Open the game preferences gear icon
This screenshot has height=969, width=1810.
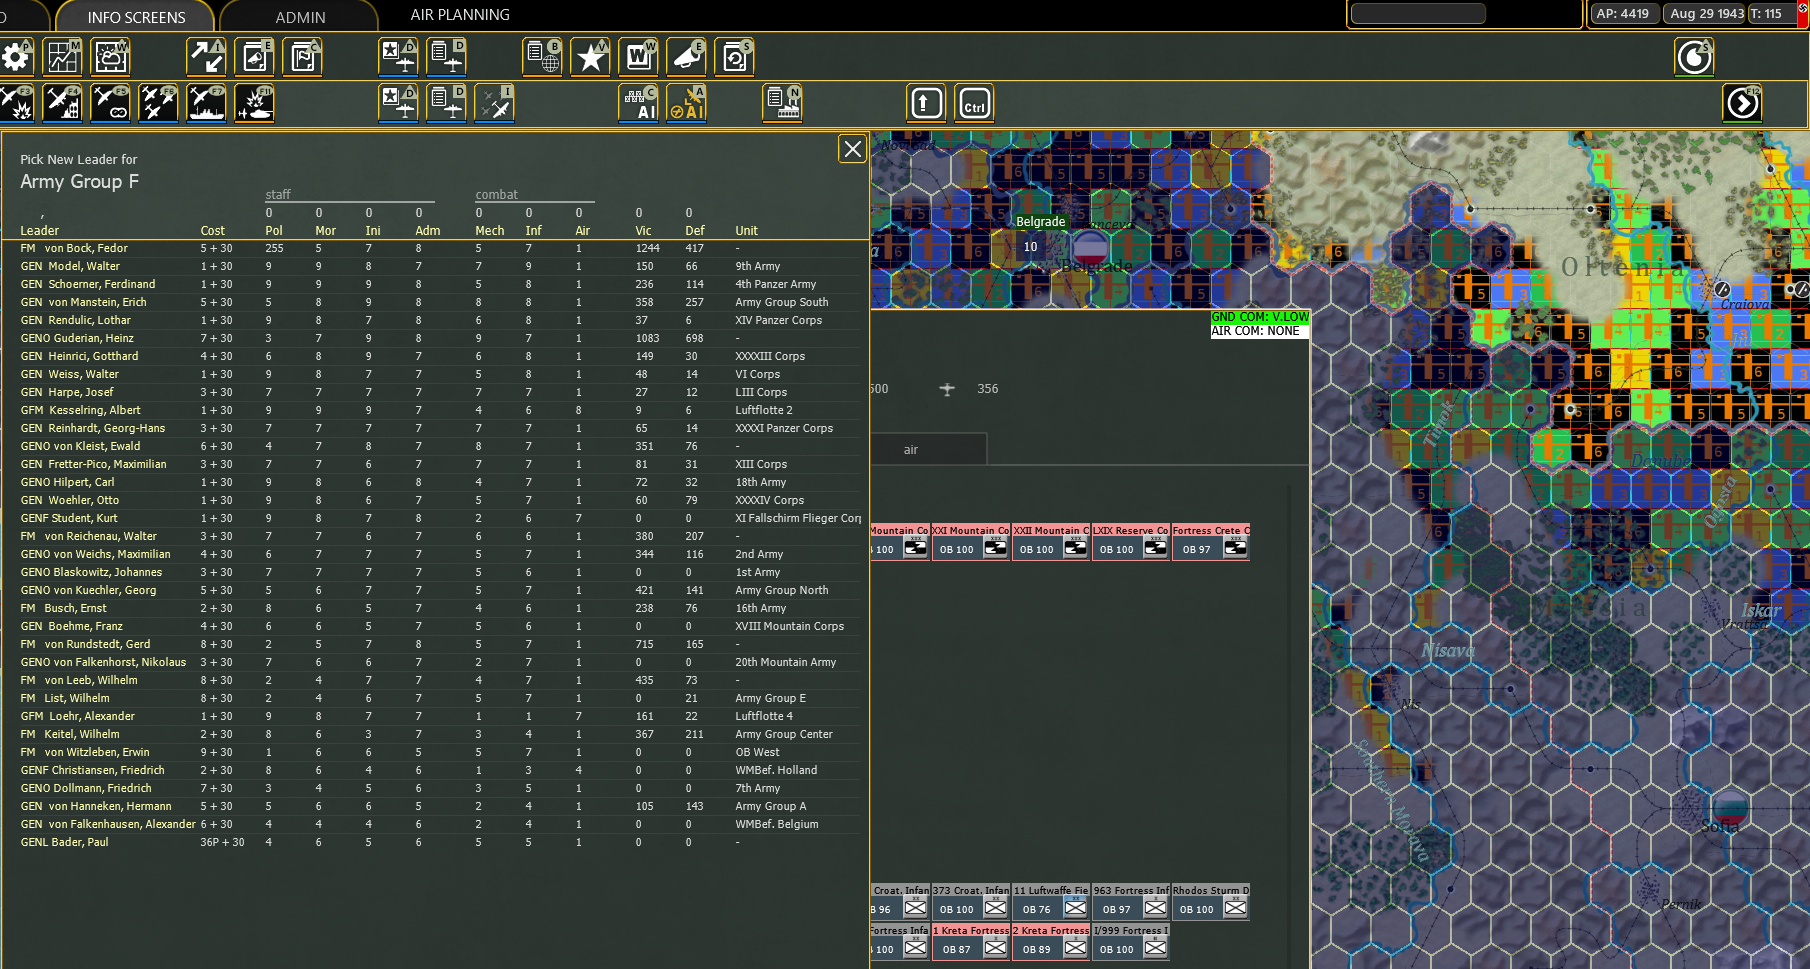tap(16, 57)
